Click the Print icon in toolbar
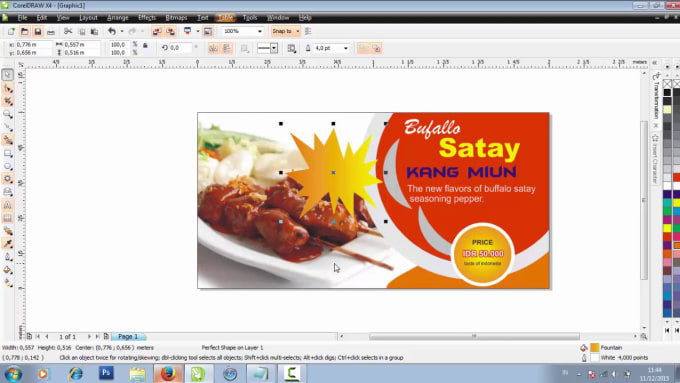Viewport: 680px width, 383px height. click(51, 31)
